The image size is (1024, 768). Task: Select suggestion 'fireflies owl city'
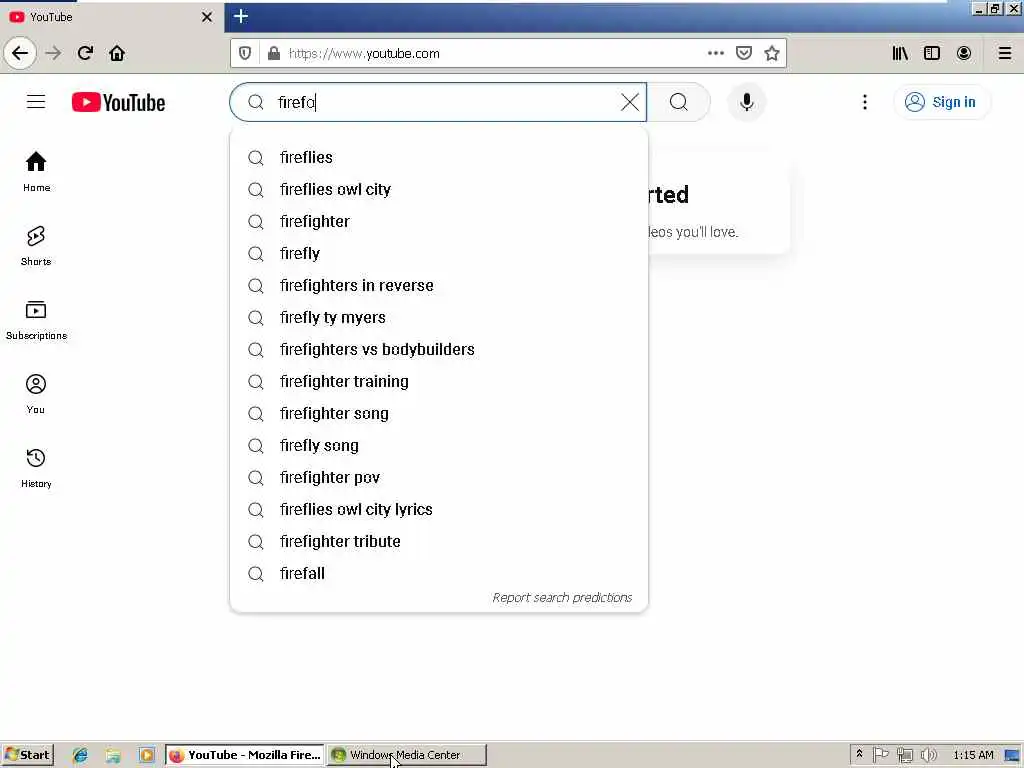click(439, 189)
